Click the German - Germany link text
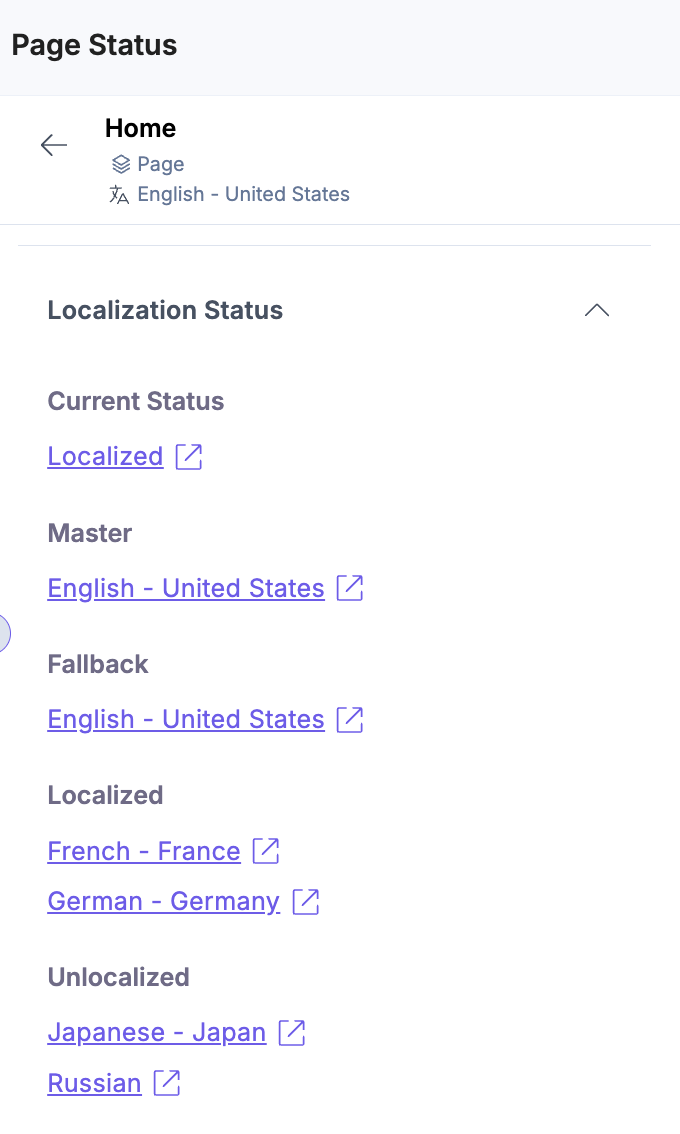 click(163, 901)
